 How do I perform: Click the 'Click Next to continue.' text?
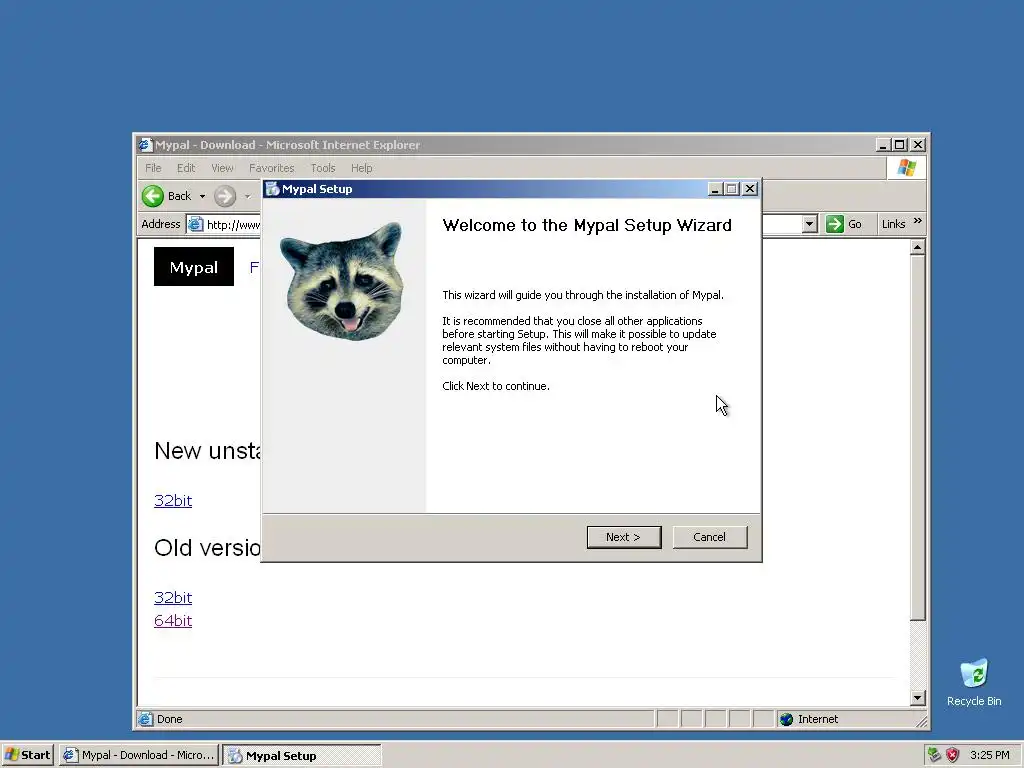tap(496, 386)
